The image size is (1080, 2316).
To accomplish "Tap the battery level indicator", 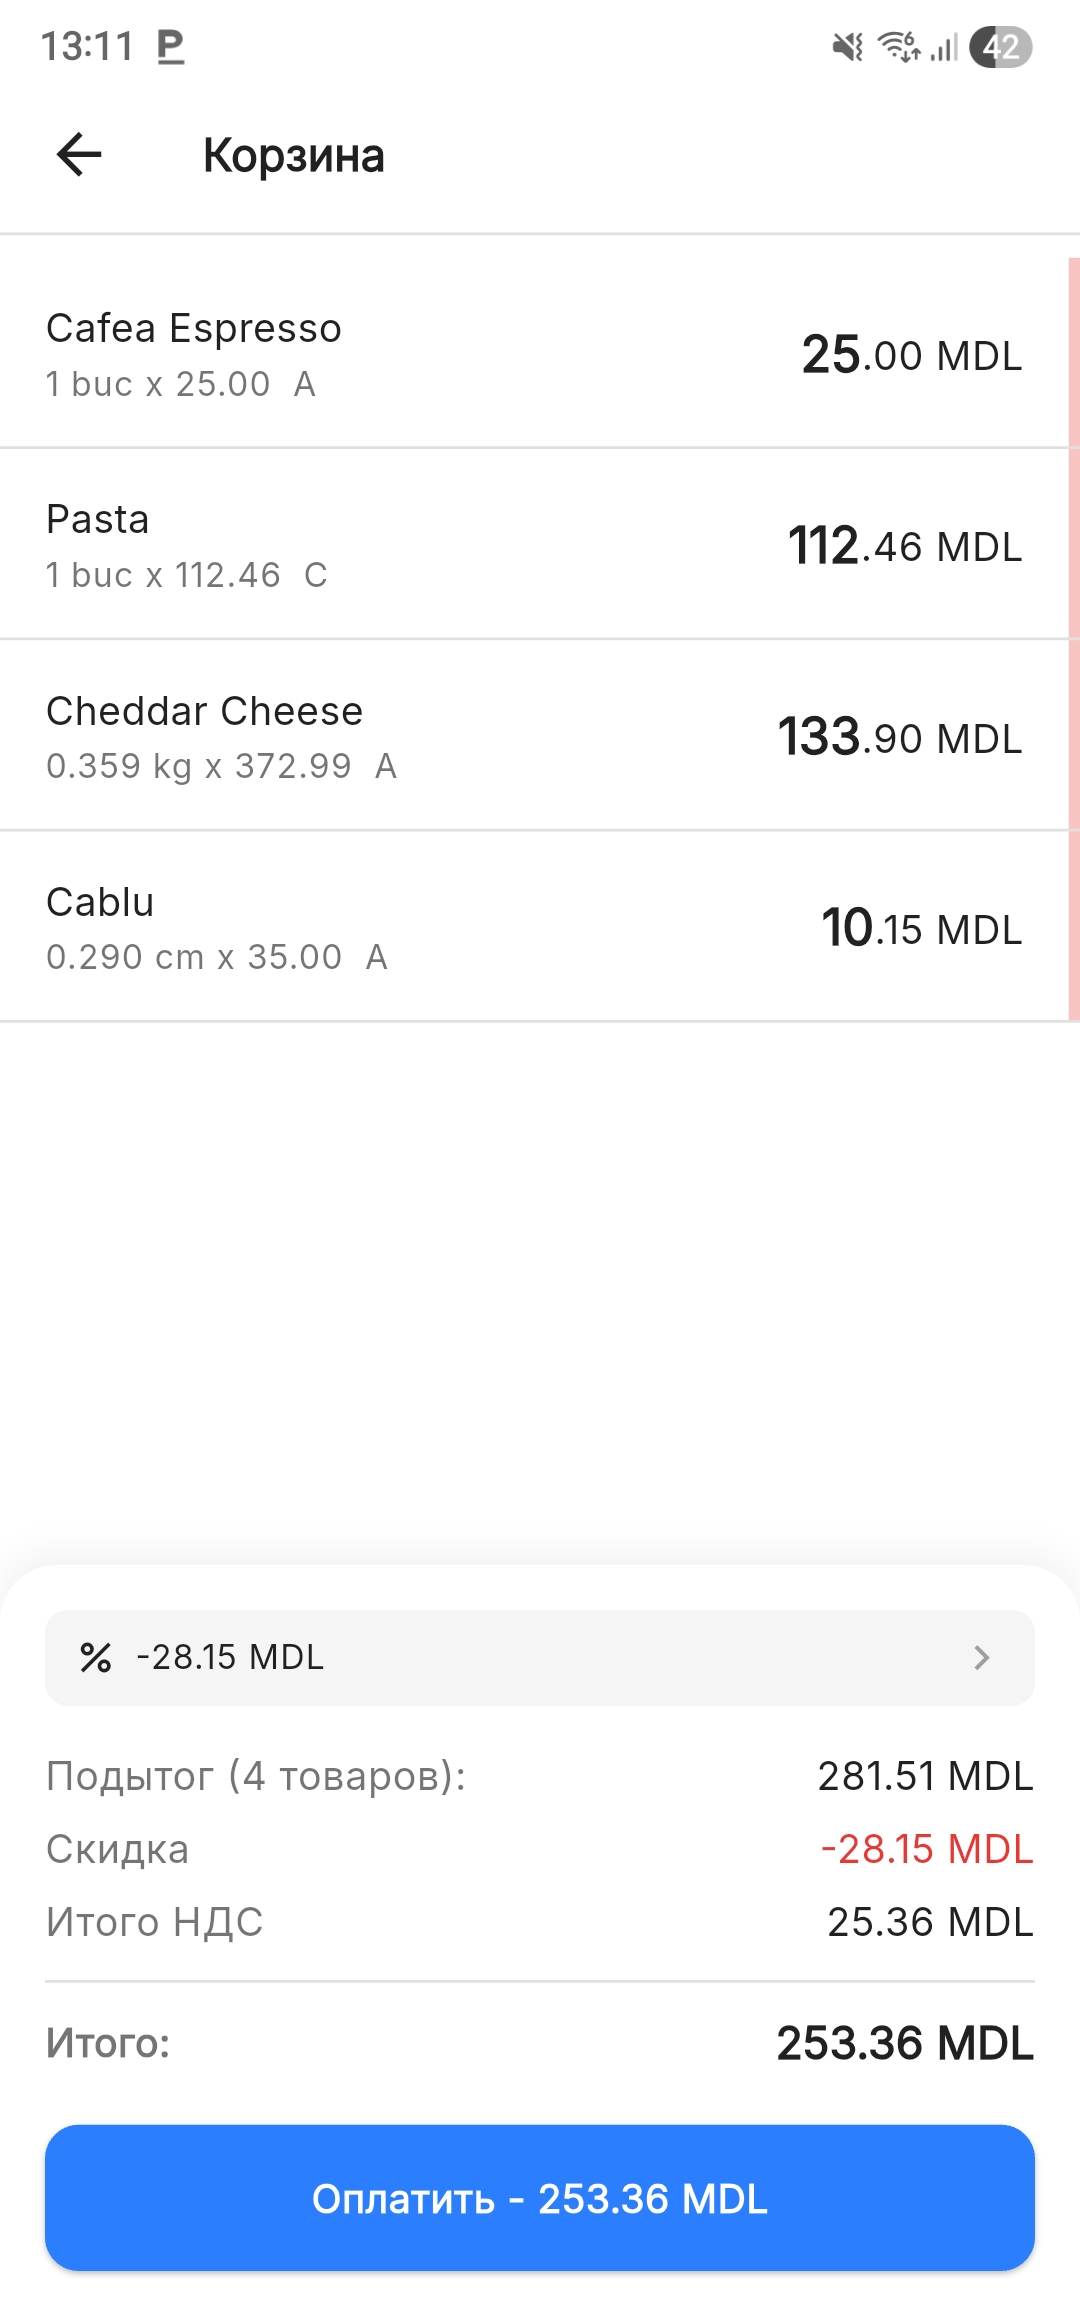I will coord(1000,46).
